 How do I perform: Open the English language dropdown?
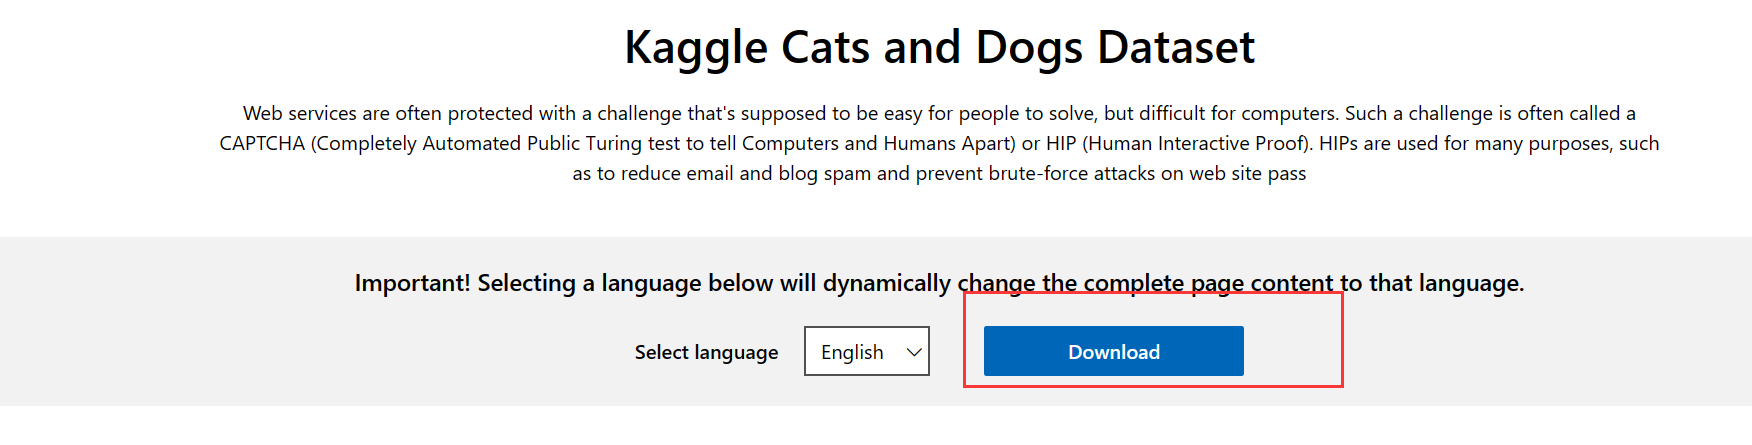click(866, 351)
